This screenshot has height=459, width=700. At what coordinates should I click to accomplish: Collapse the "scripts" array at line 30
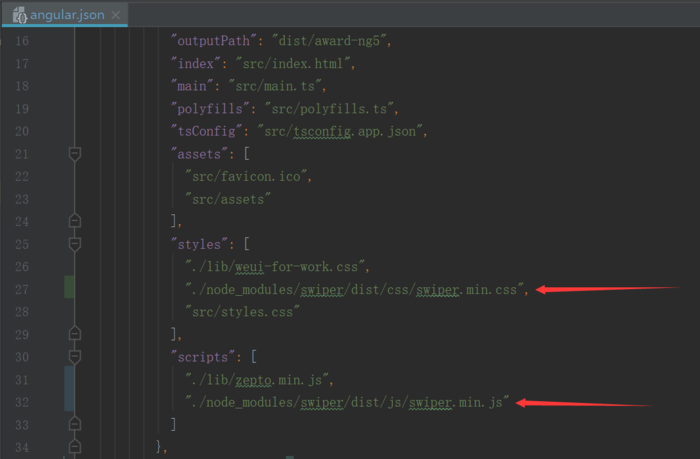click(75, 356)
